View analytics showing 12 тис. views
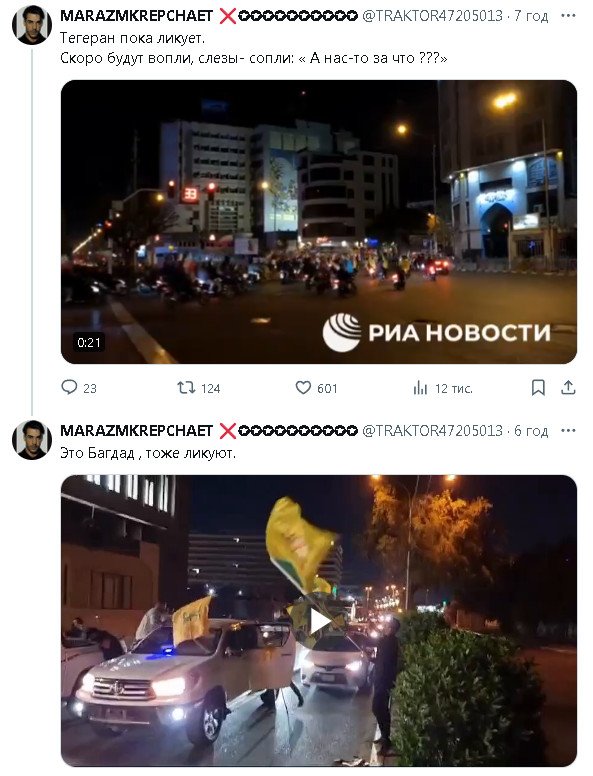Viewport: 593px width, 776px height. 443,388
